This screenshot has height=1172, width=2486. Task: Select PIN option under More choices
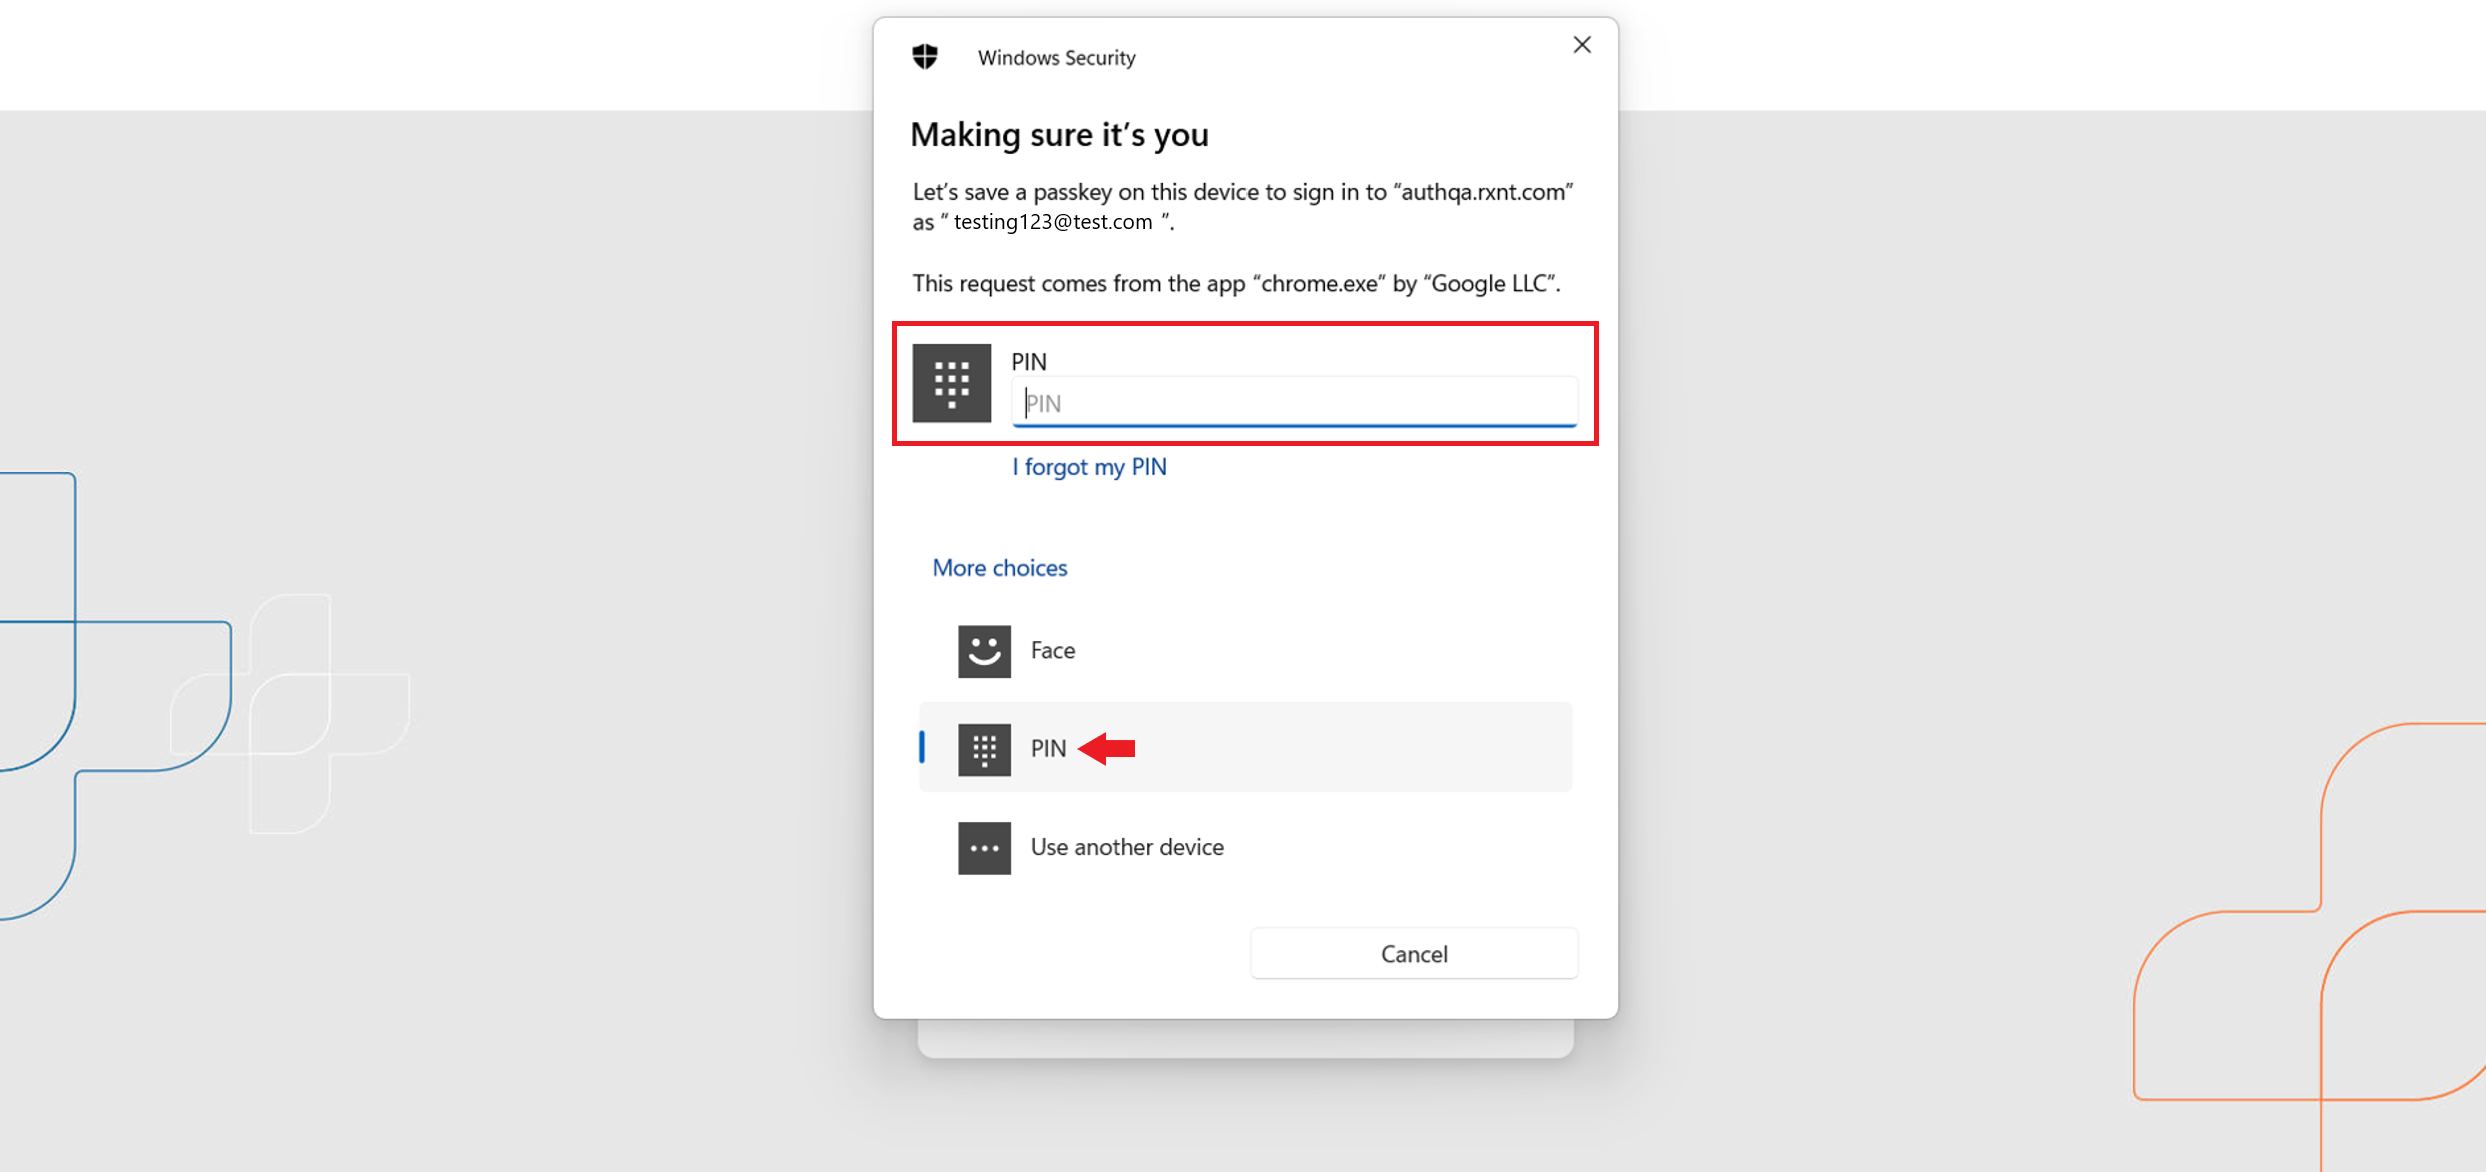(1047, 749)
